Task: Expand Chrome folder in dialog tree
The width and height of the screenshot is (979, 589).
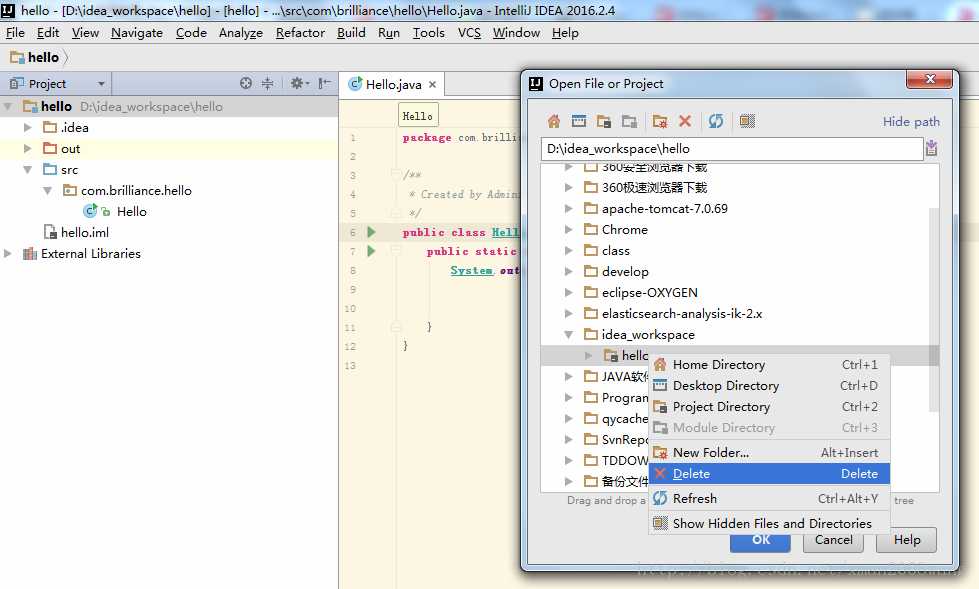Action: coord(568,229)
